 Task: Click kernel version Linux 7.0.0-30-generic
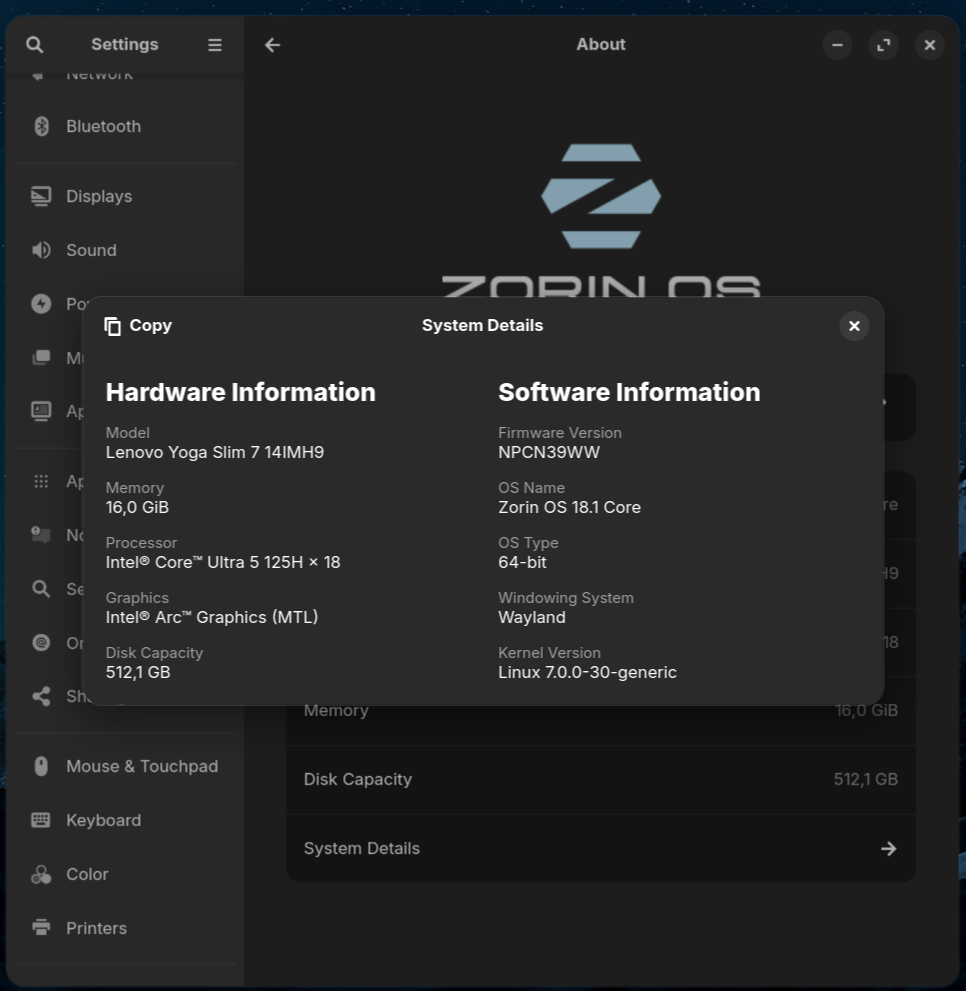click(x=587, y=672)
